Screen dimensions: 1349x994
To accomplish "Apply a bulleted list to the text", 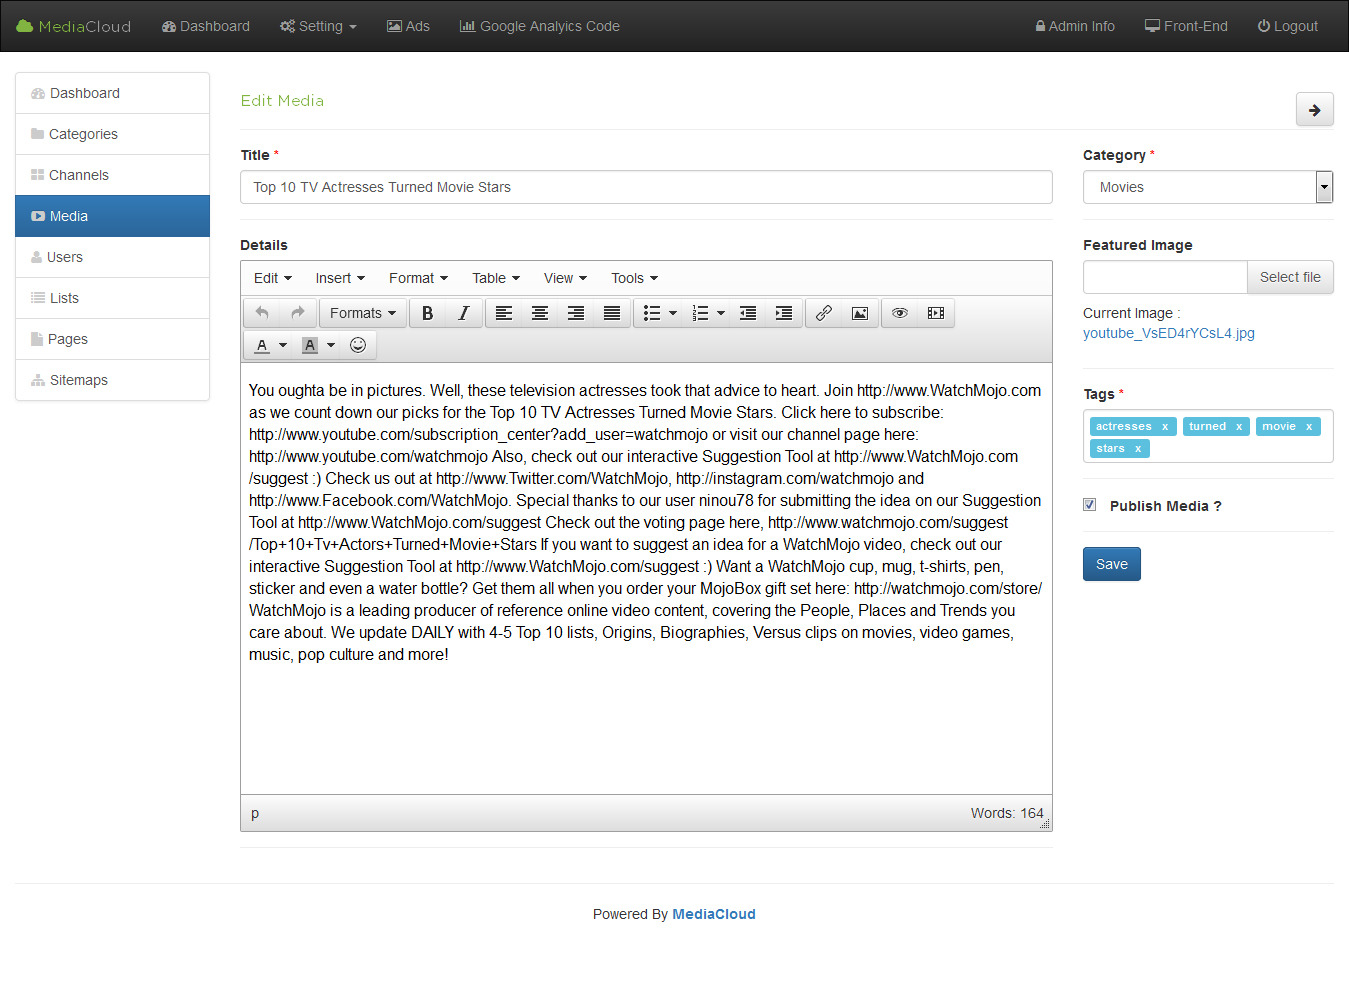I will coord(654,313).
